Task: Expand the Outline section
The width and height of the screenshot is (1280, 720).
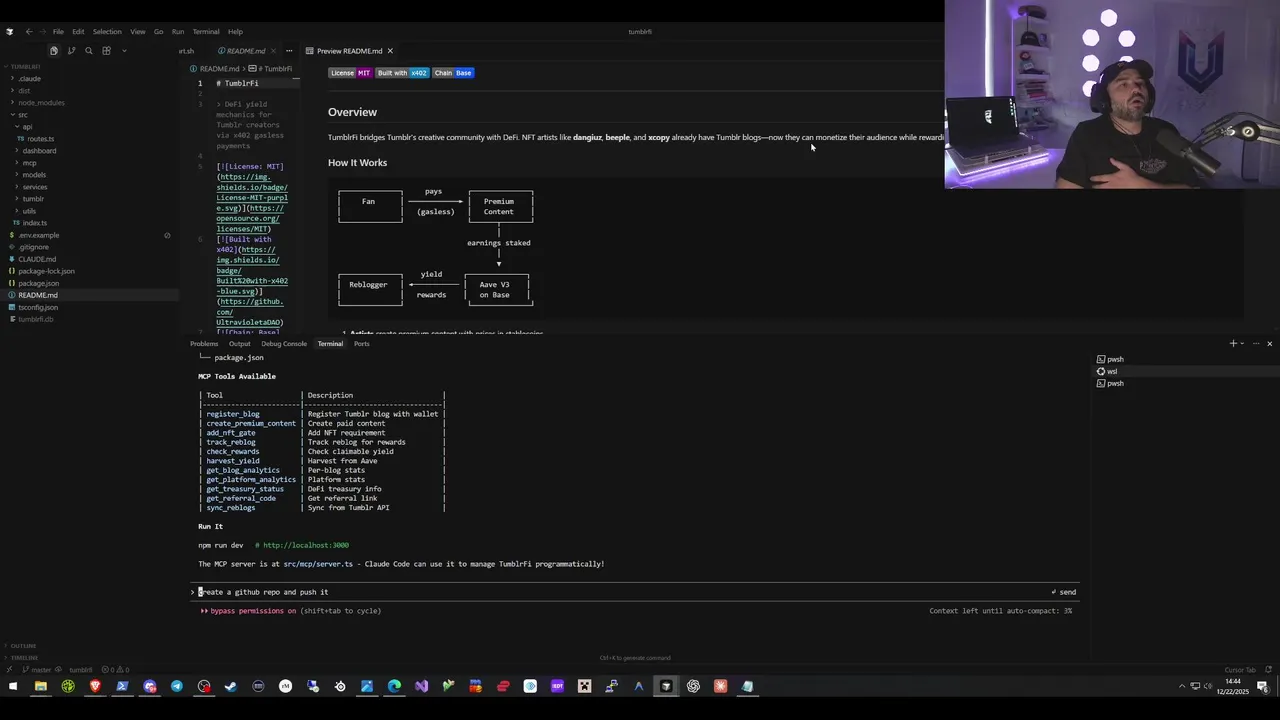Action: tap(23, 646)
